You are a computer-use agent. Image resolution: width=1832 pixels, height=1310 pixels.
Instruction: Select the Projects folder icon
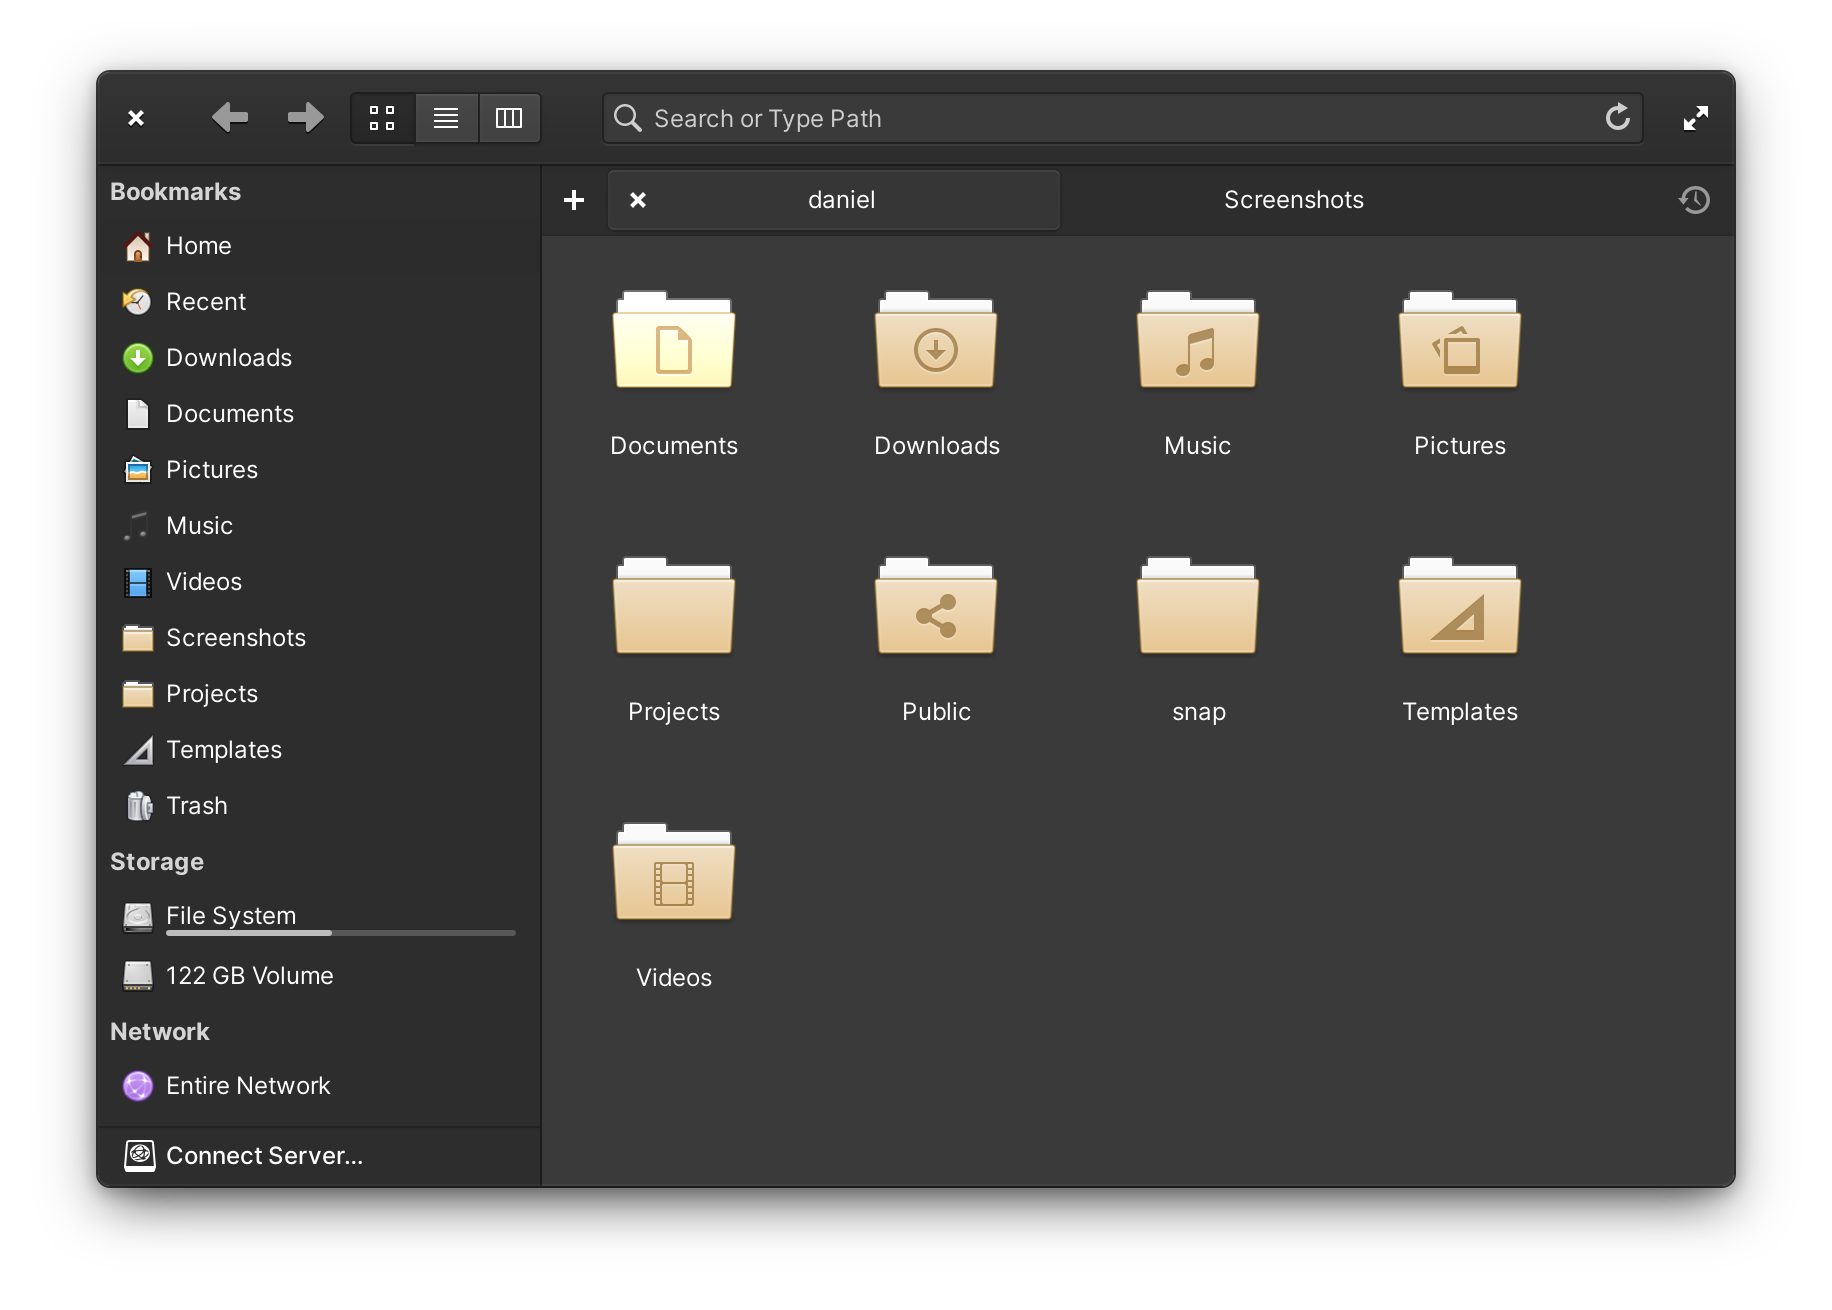pos(674,606)
